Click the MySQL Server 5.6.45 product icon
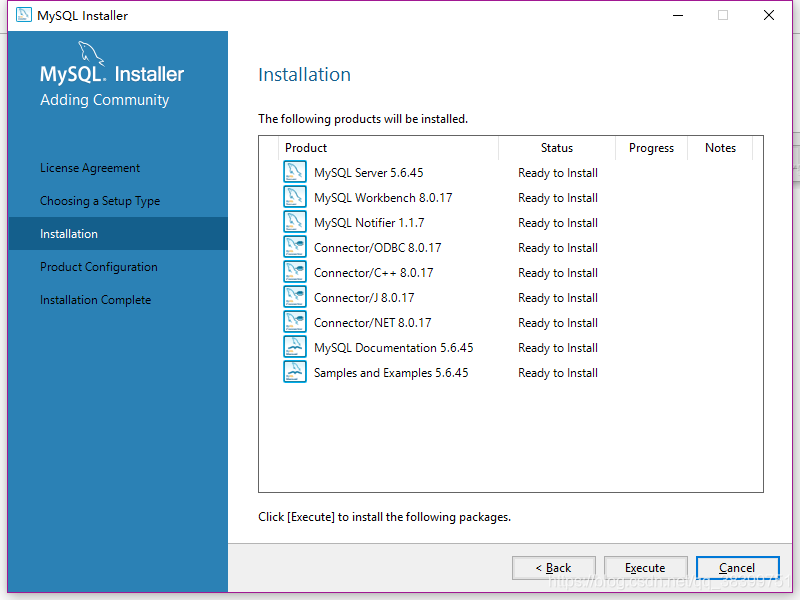 pos(295,172)
